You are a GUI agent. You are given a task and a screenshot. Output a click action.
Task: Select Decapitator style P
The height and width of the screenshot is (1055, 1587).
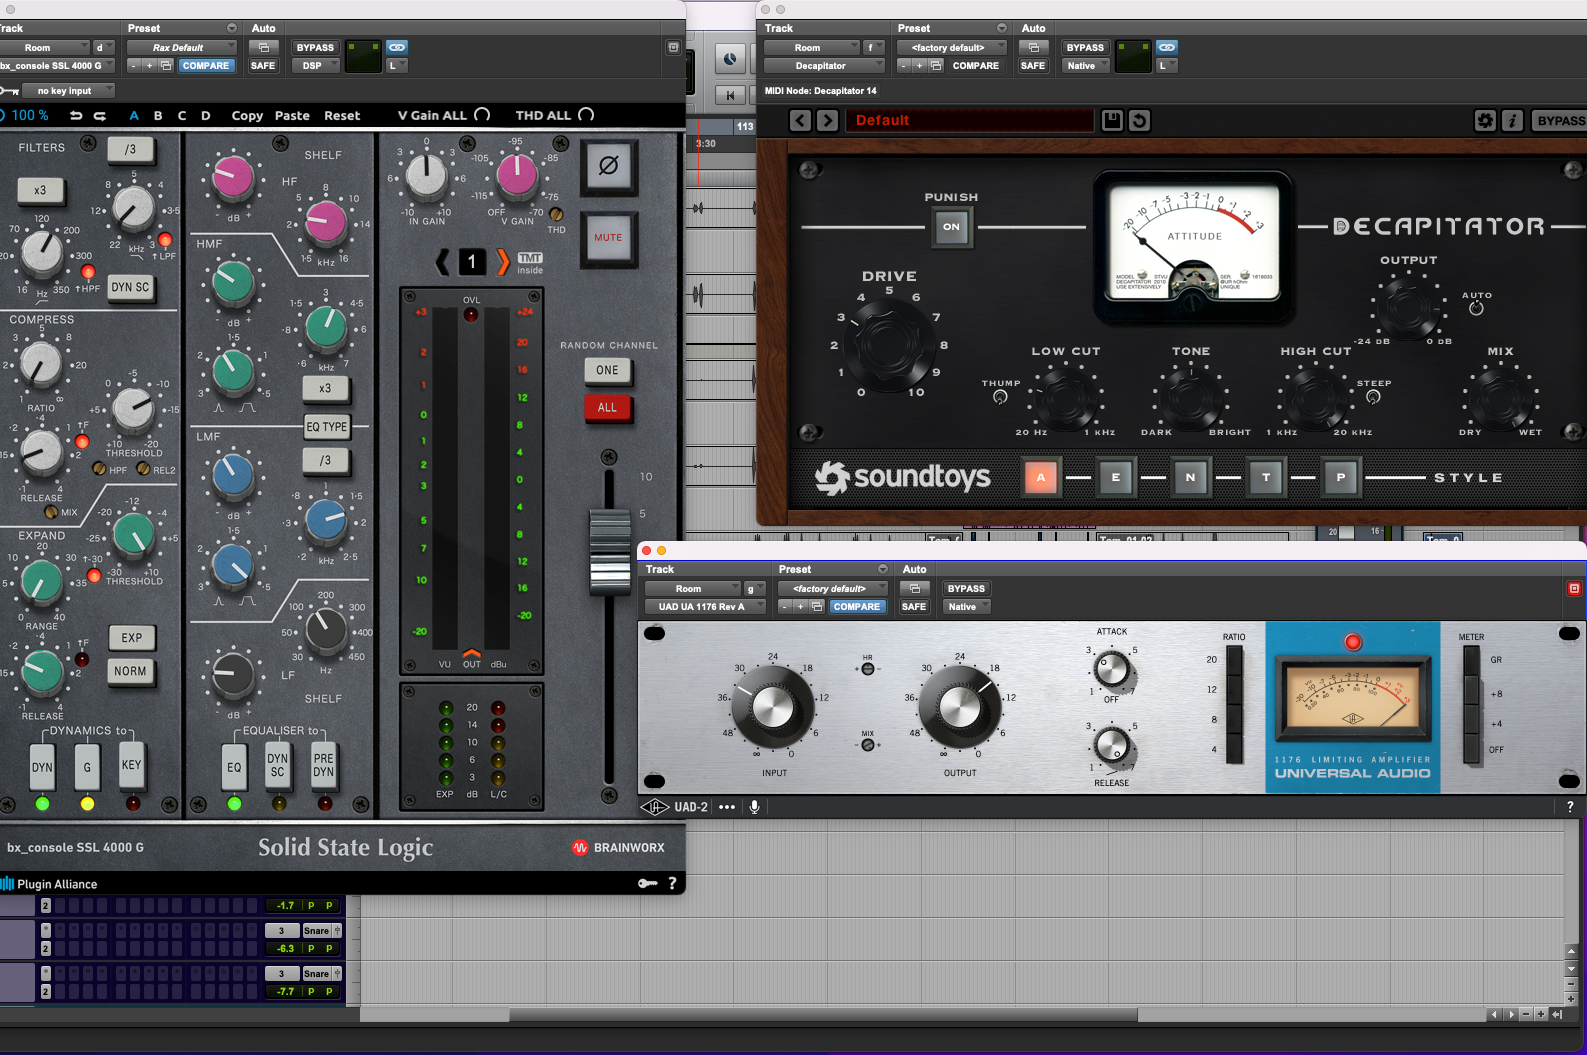pos(1341,477)
